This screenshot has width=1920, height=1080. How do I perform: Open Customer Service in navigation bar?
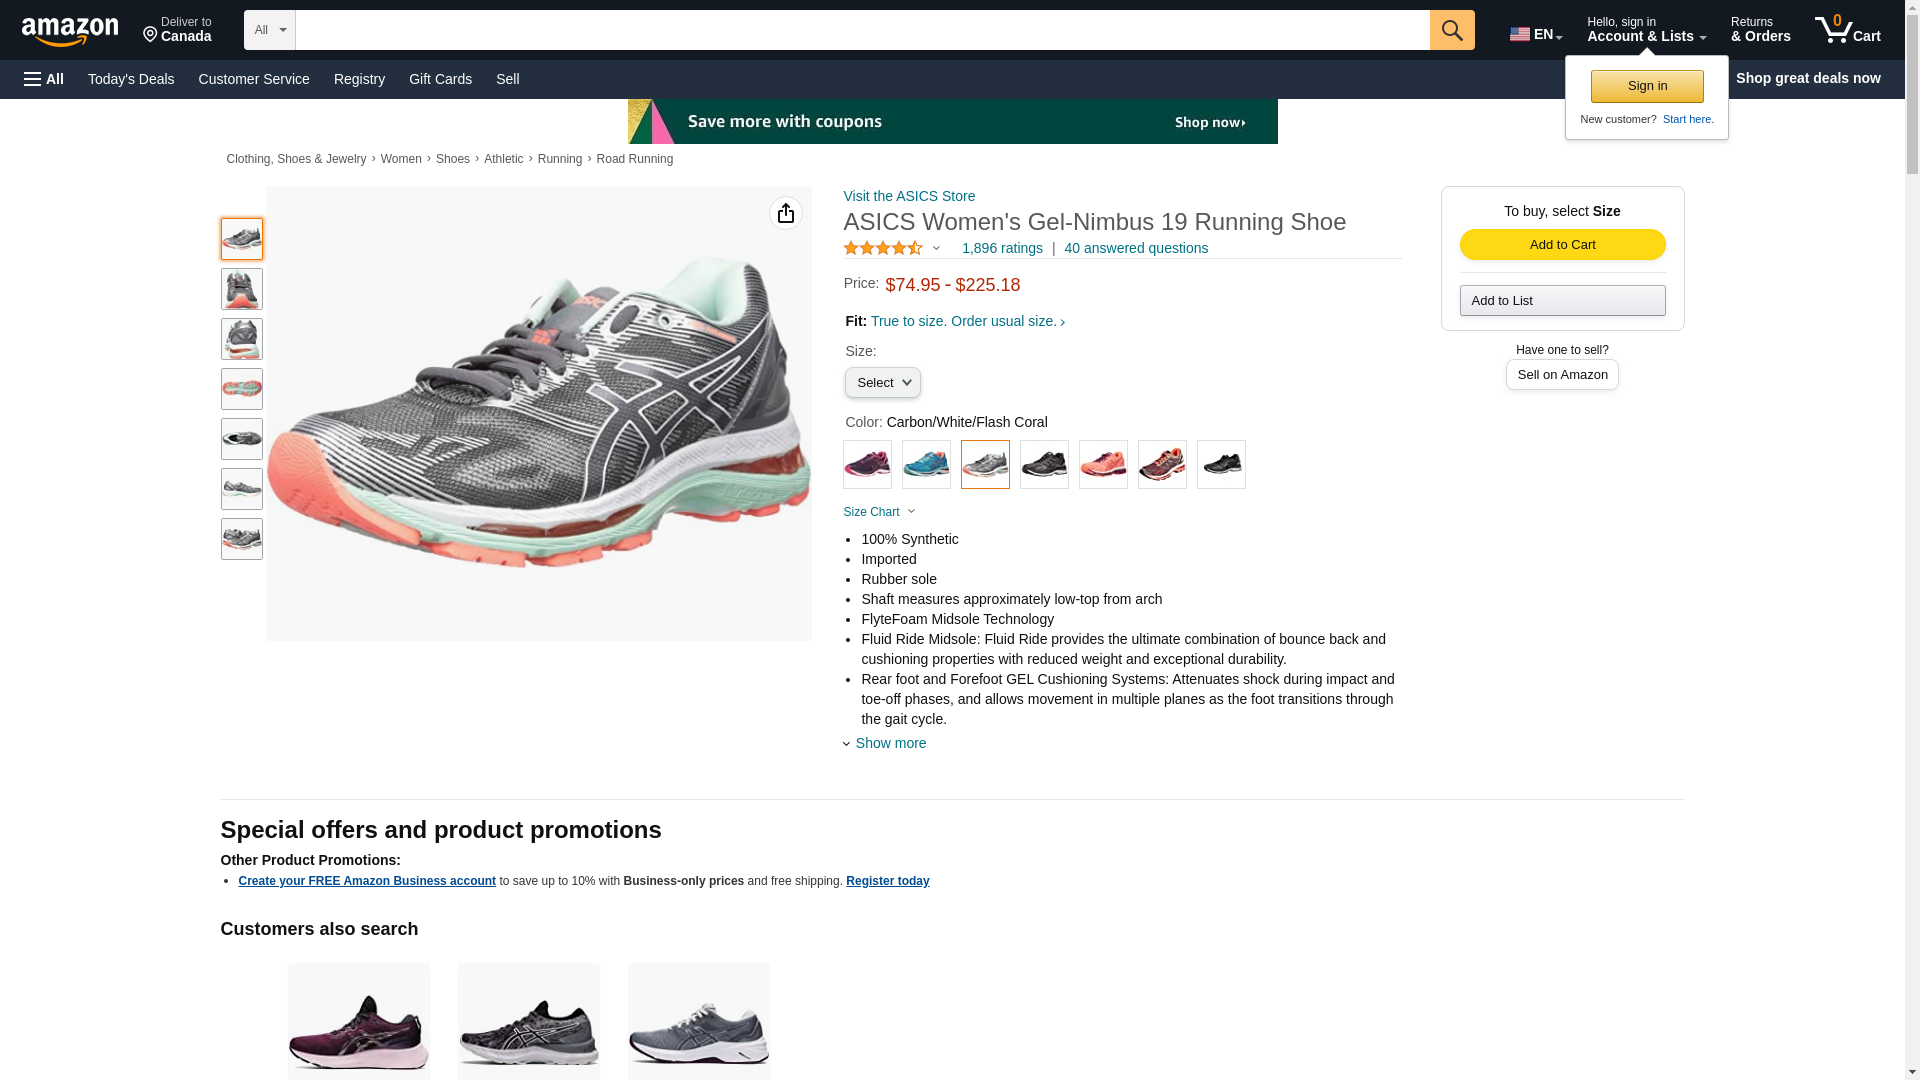click(x=254, y=79)
